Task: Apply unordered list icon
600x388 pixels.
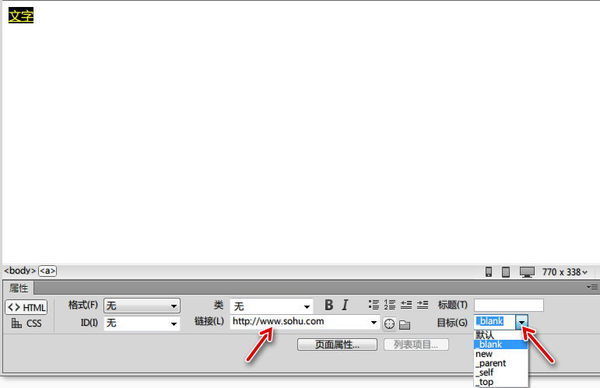Action: [374, 305]
